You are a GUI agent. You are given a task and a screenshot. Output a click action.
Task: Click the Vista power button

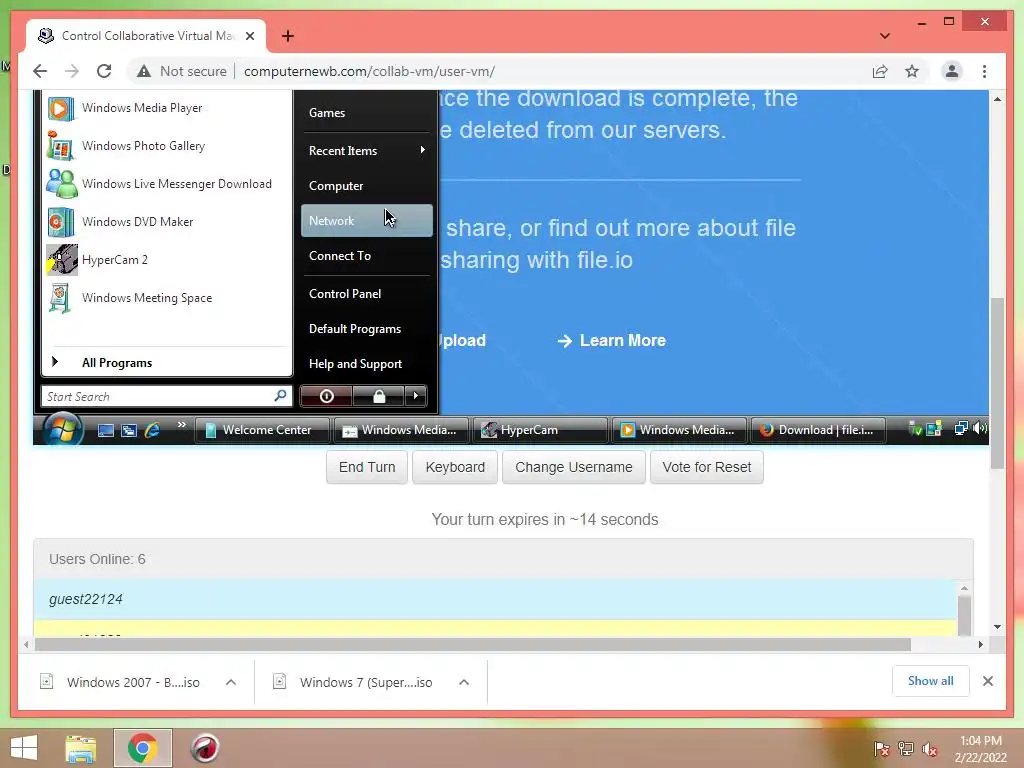click(327, 396)
